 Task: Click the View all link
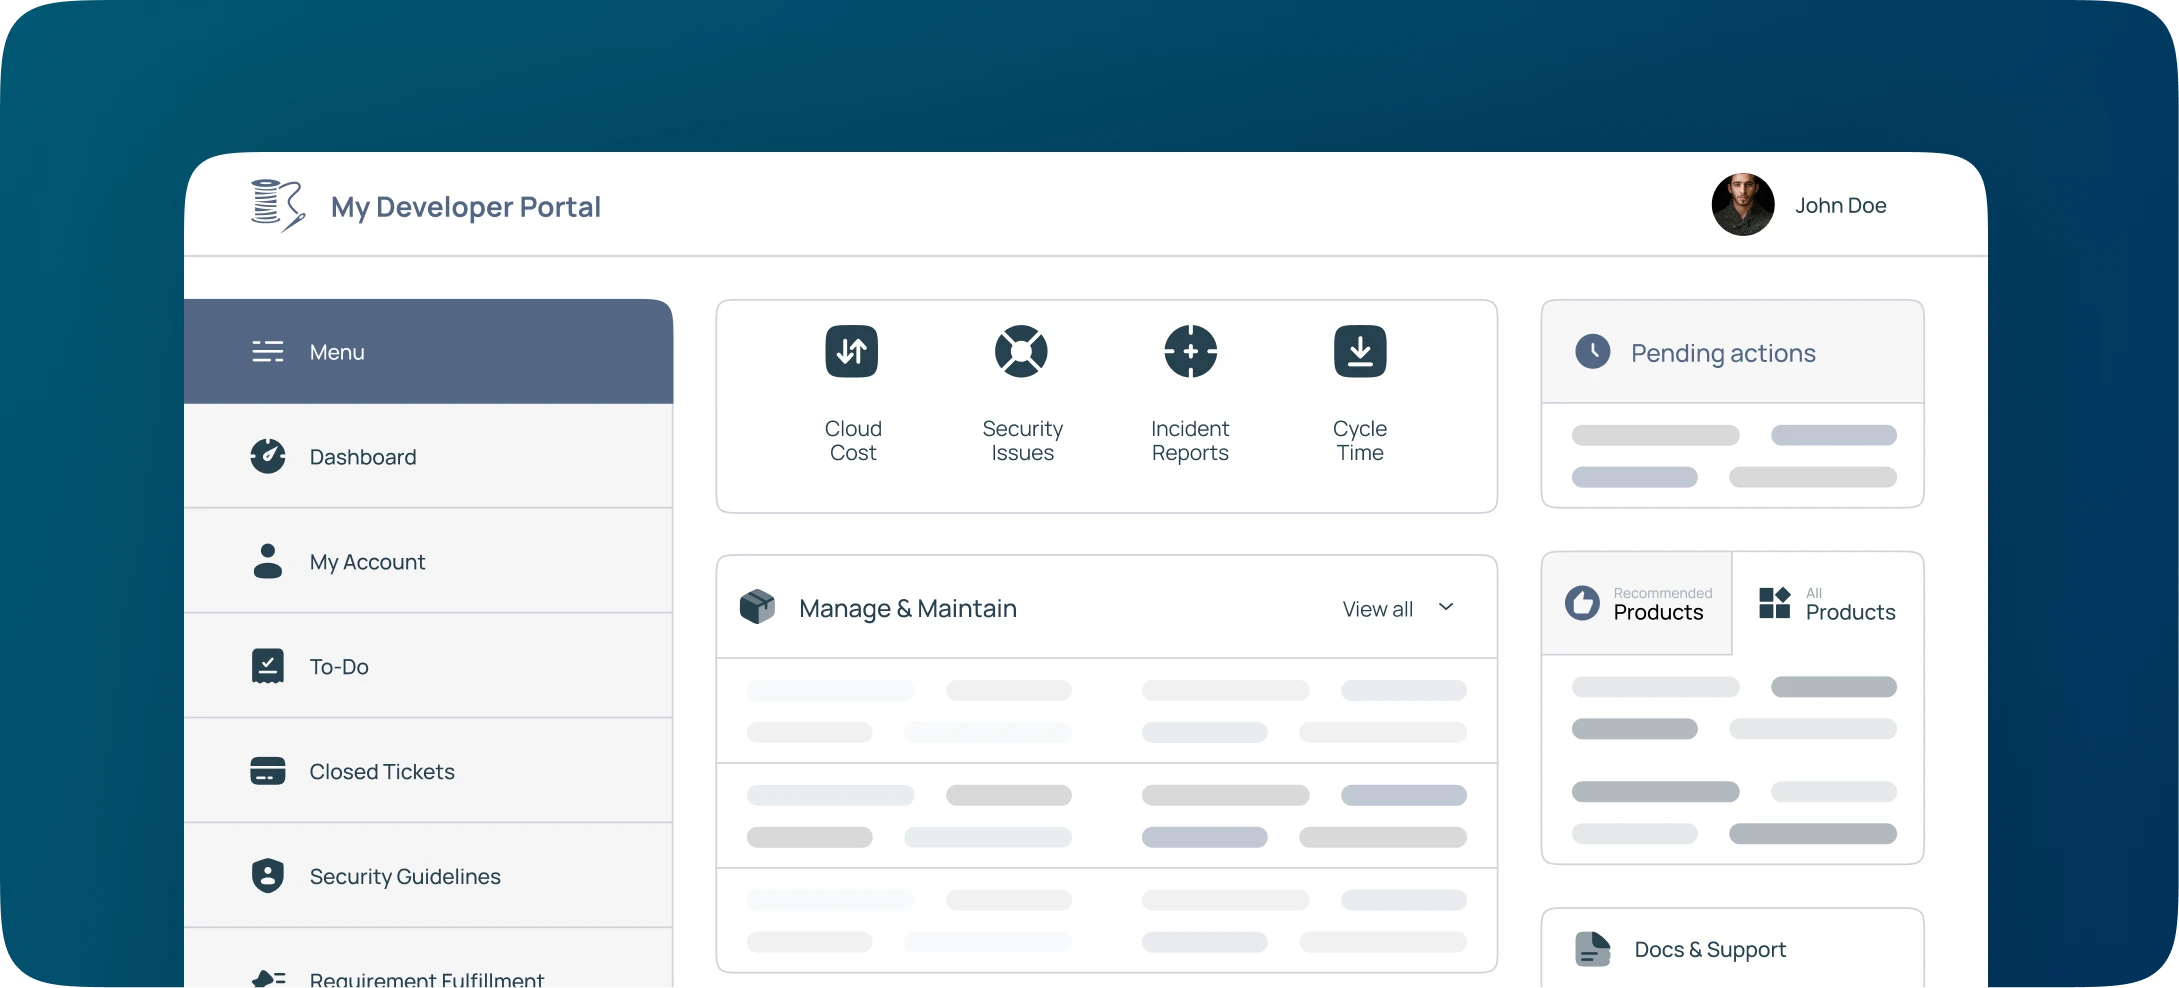coord(1376,608)
